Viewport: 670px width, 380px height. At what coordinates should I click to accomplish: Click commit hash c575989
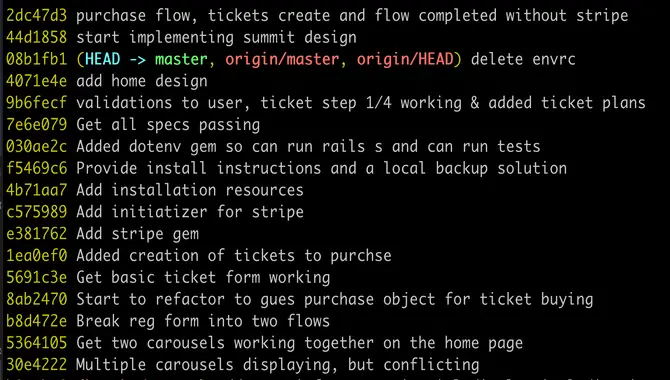pyautogui.click(x=37, y=212)
